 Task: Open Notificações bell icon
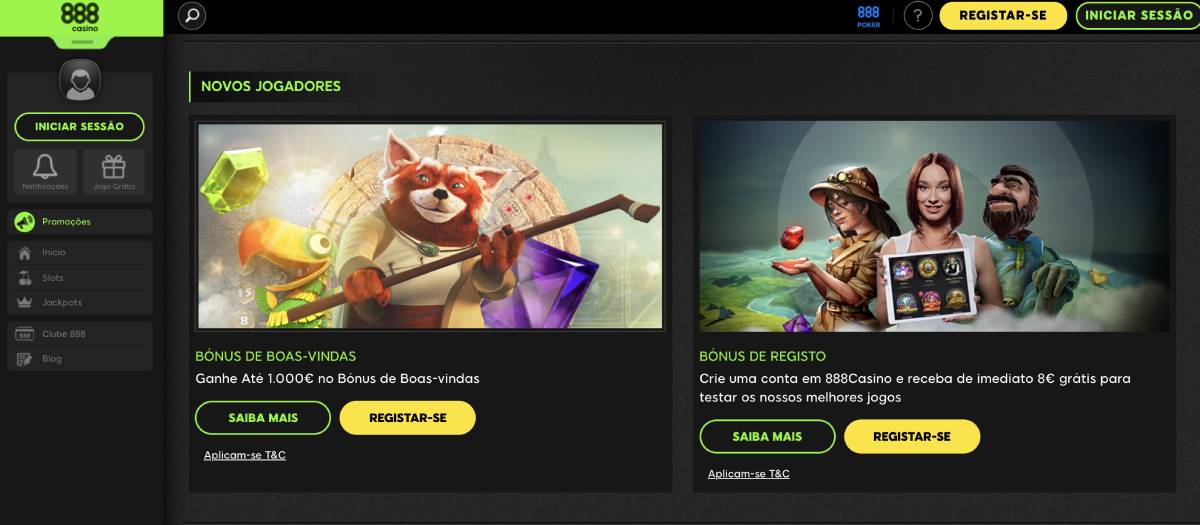[x=45, y=171]
